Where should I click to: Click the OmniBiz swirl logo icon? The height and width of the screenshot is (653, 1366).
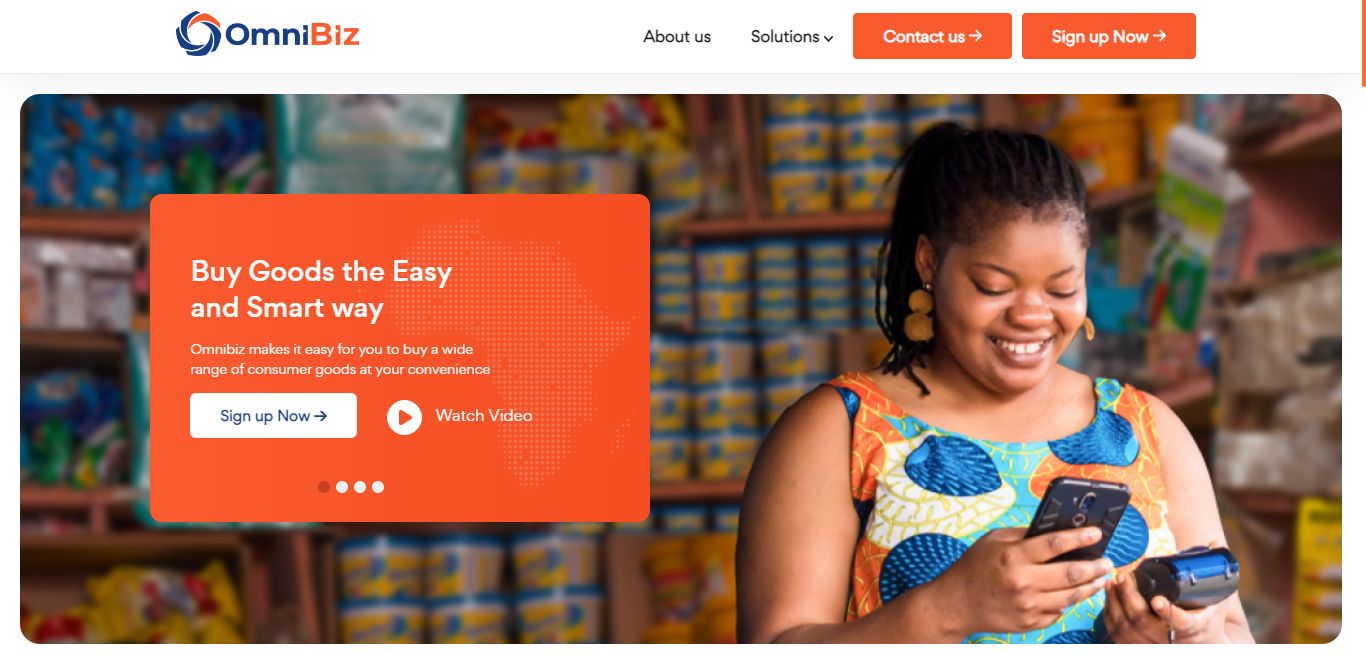click(x=197, y=34)
